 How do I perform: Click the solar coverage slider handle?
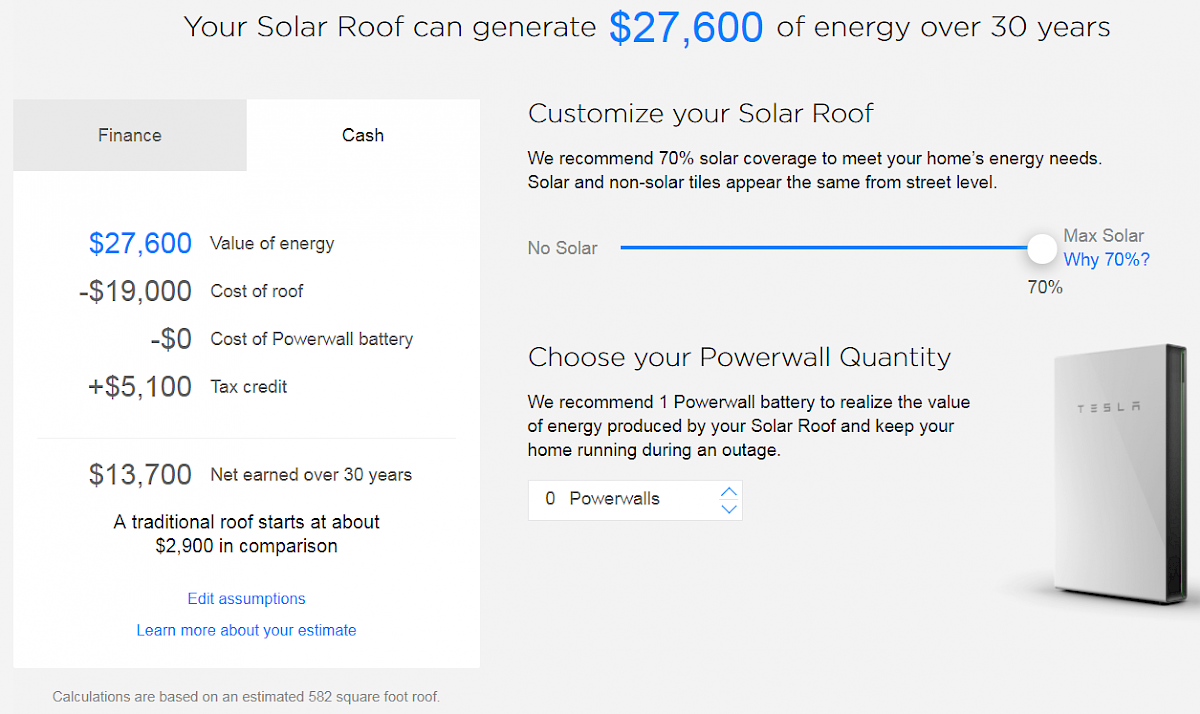pyautogui.click(x=1042, y=248)
